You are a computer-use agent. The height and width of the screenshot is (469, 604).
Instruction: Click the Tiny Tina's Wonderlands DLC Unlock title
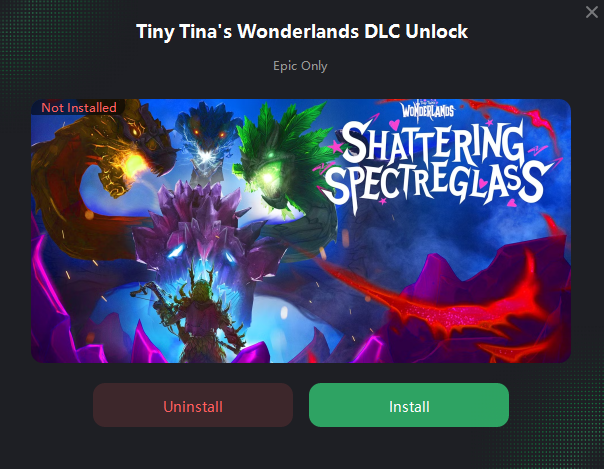click(302, 31)
